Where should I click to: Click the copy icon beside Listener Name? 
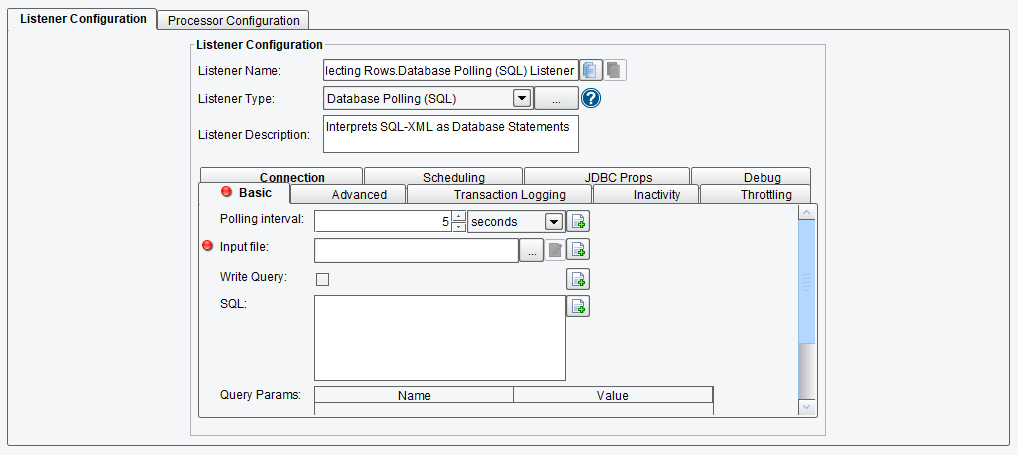point(591,69)
